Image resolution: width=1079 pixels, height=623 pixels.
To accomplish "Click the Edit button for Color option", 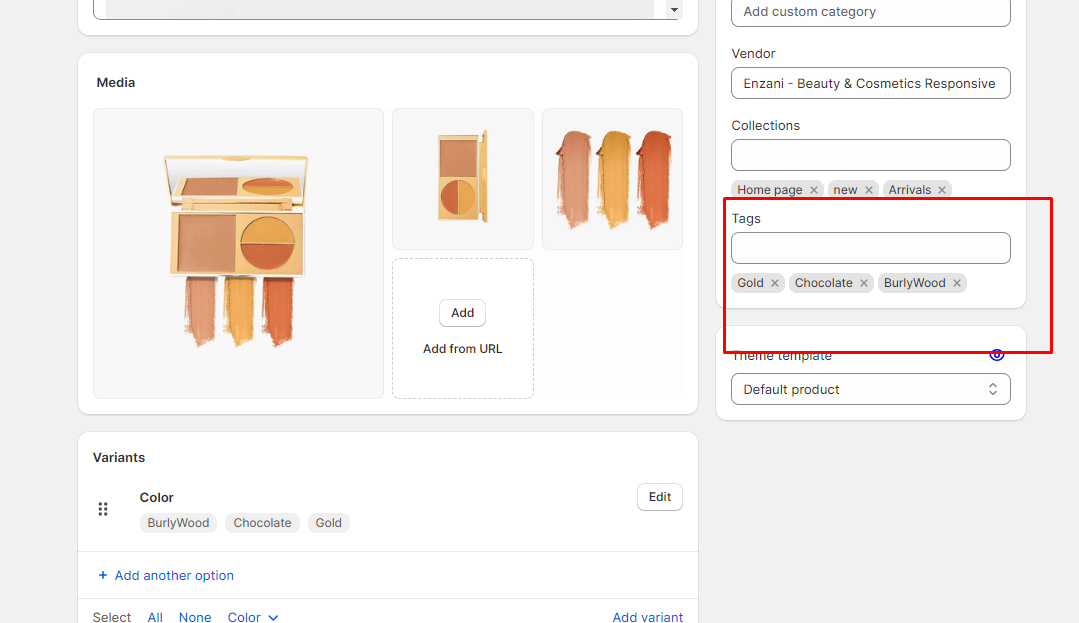I will (659, 497).
